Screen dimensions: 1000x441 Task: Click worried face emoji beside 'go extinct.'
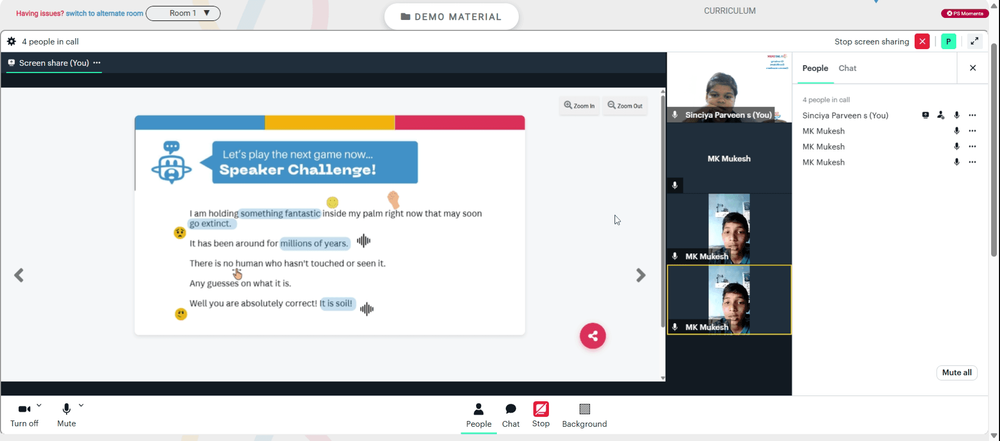(180, 233)
